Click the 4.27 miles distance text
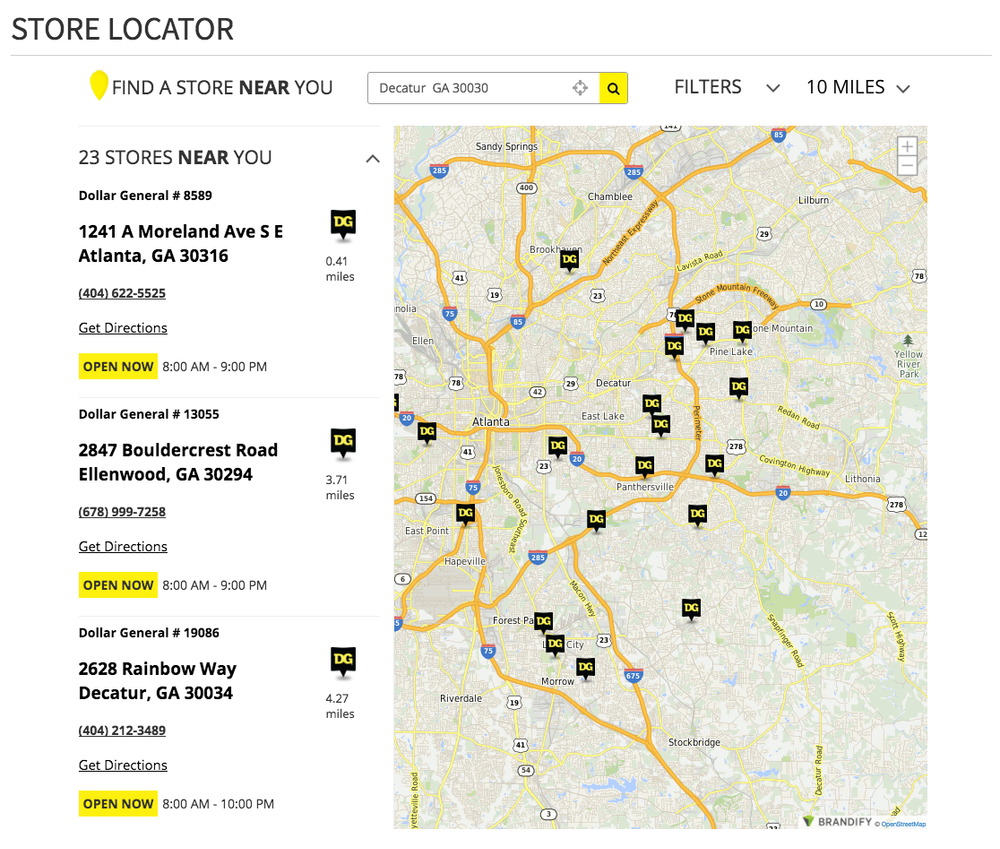1000x849 pixels. coord(340,707)
